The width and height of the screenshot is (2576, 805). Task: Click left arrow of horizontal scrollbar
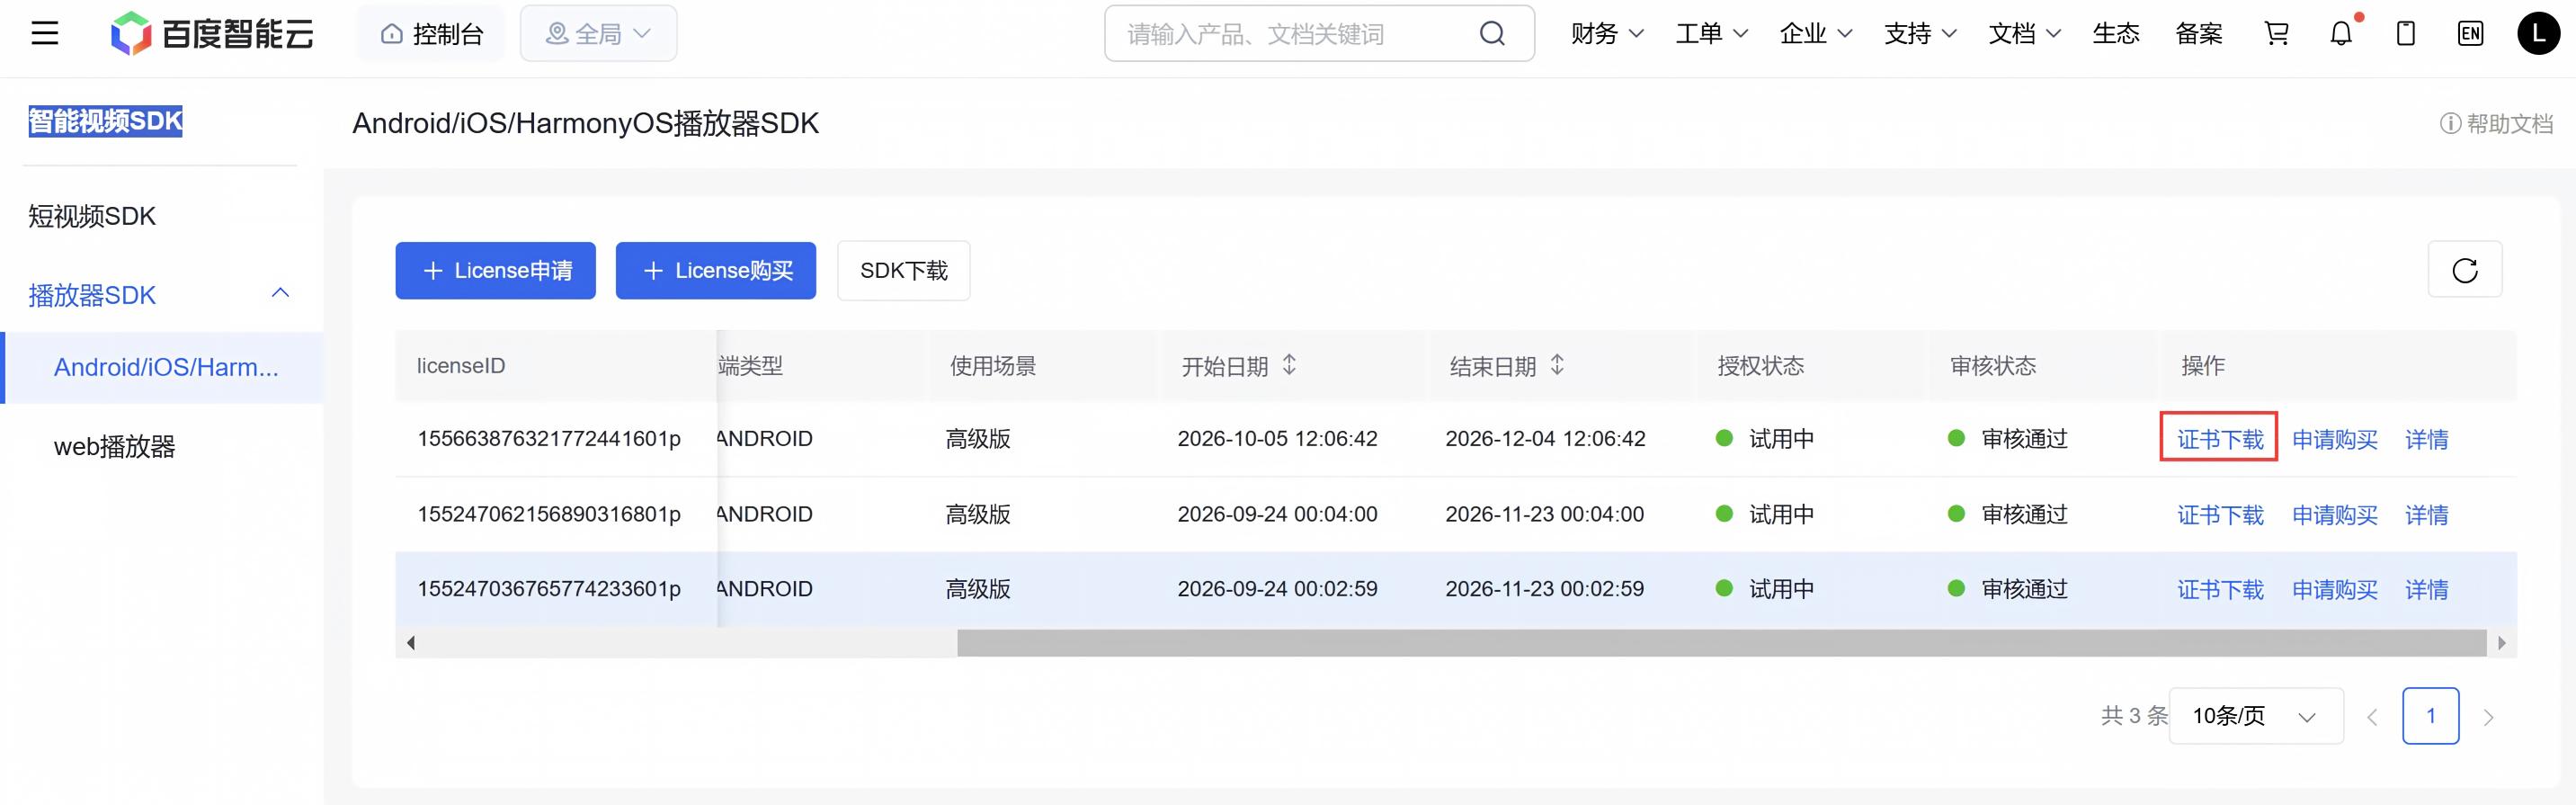[x=411, y=643]
